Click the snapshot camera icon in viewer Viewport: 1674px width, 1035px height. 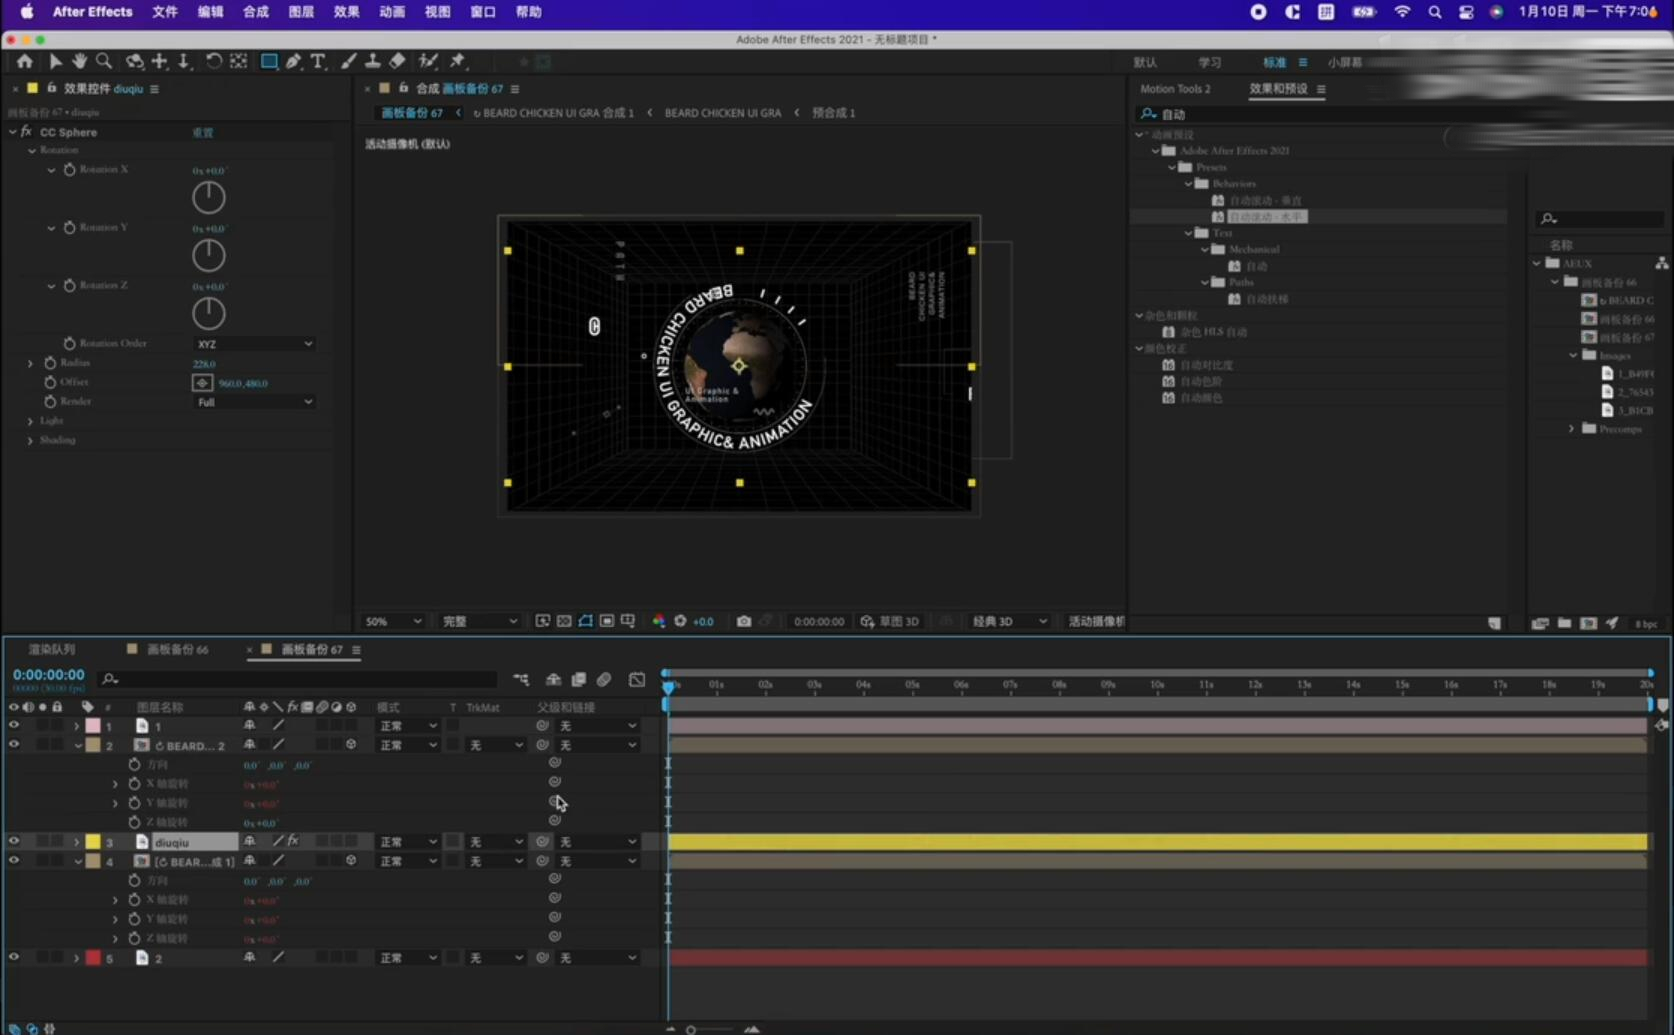click(744, 621)
